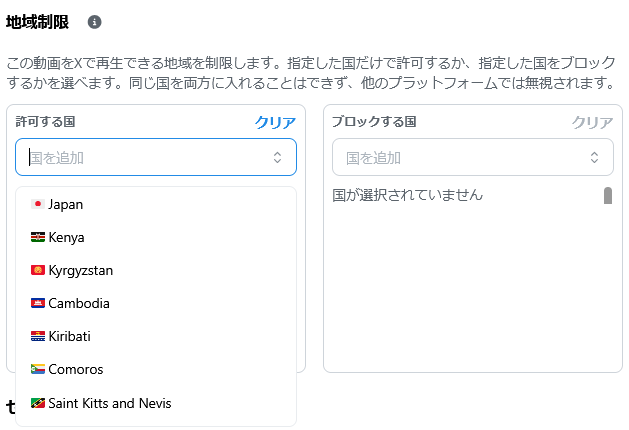This screenshot has height=430, width=629.
Task: Click the blocked countries list scrollbar thumb
Action: click(x=608, y=196)
